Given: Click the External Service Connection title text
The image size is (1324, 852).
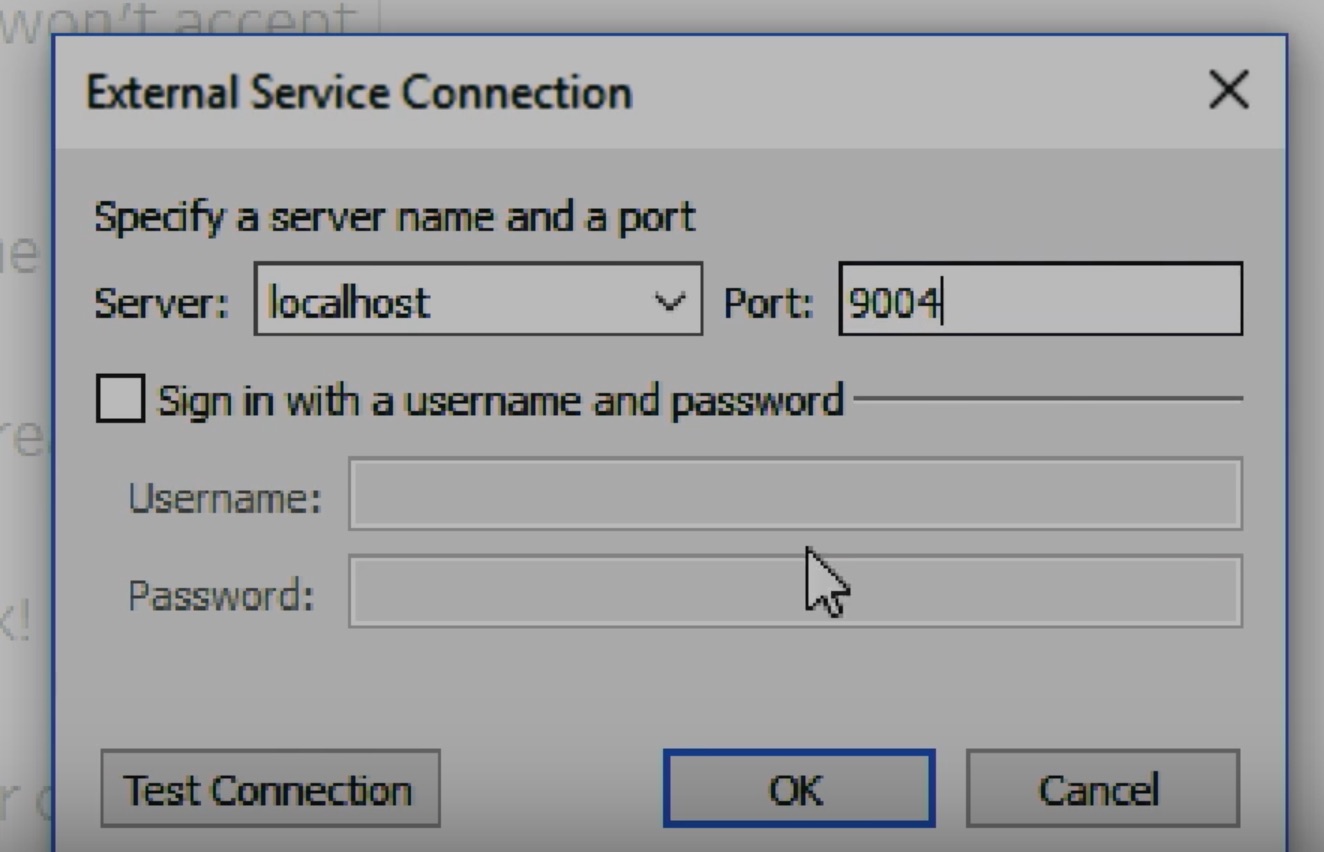Looking at the screenshot, I should 359,93.
